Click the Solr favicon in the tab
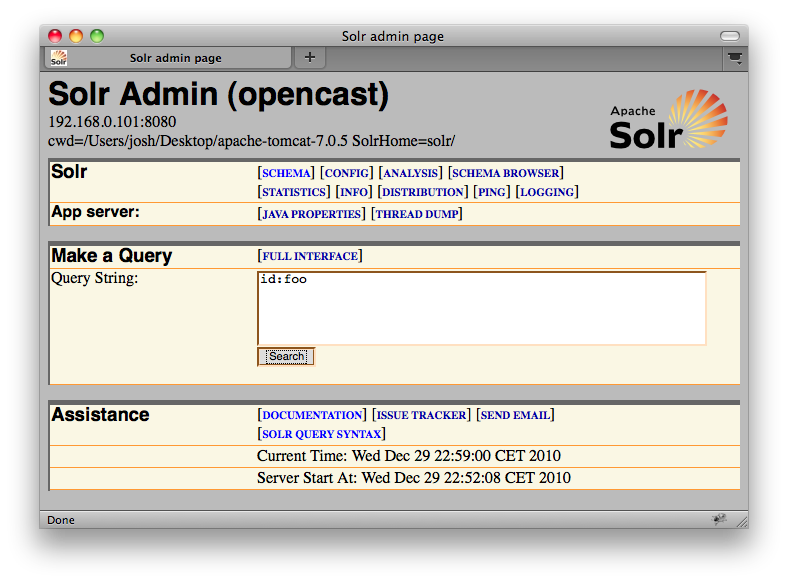 coord(59,58)
